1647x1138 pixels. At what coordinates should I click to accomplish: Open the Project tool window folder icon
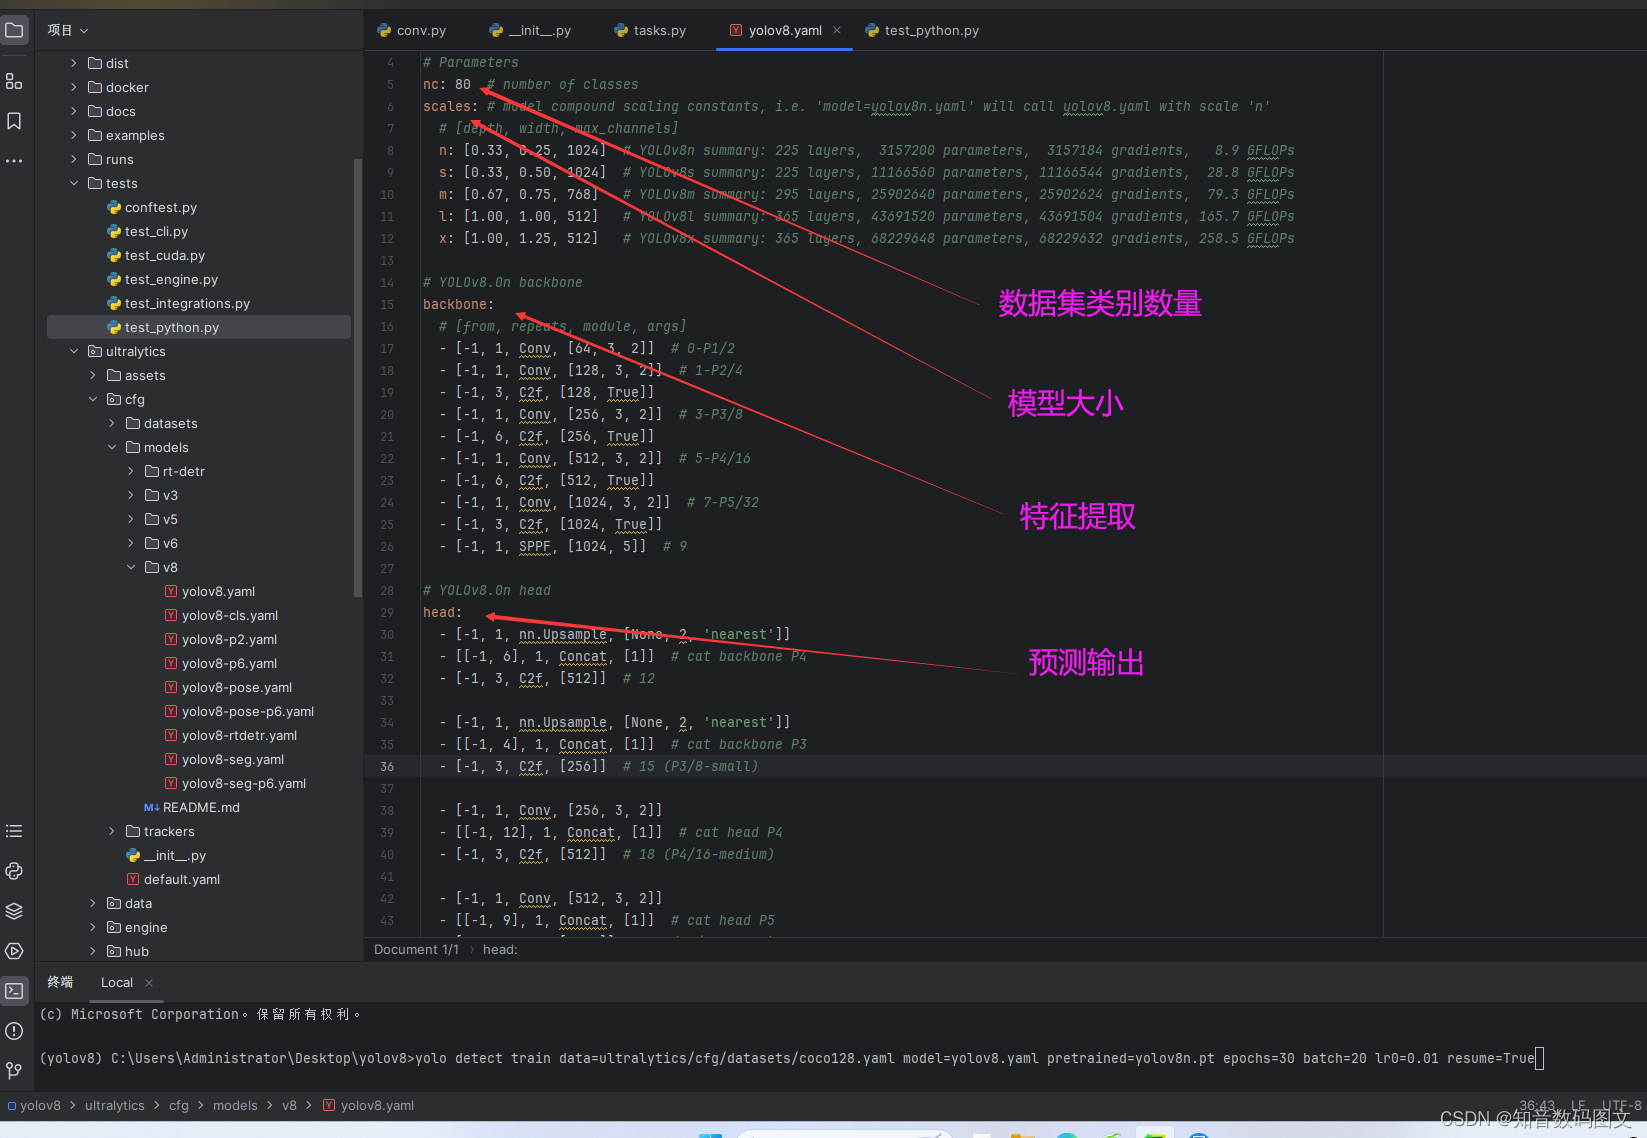pos(14,30)
